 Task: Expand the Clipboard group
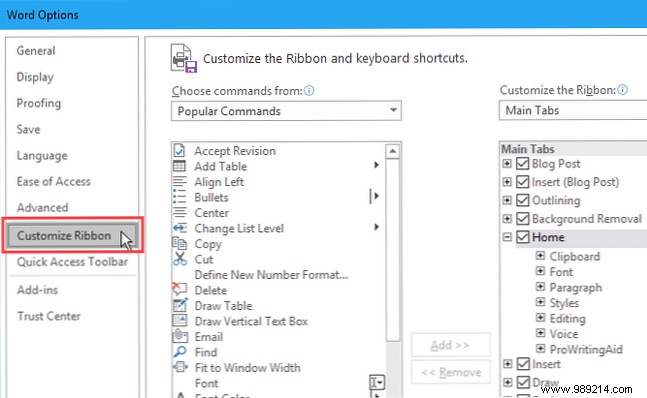click(540, 256)
